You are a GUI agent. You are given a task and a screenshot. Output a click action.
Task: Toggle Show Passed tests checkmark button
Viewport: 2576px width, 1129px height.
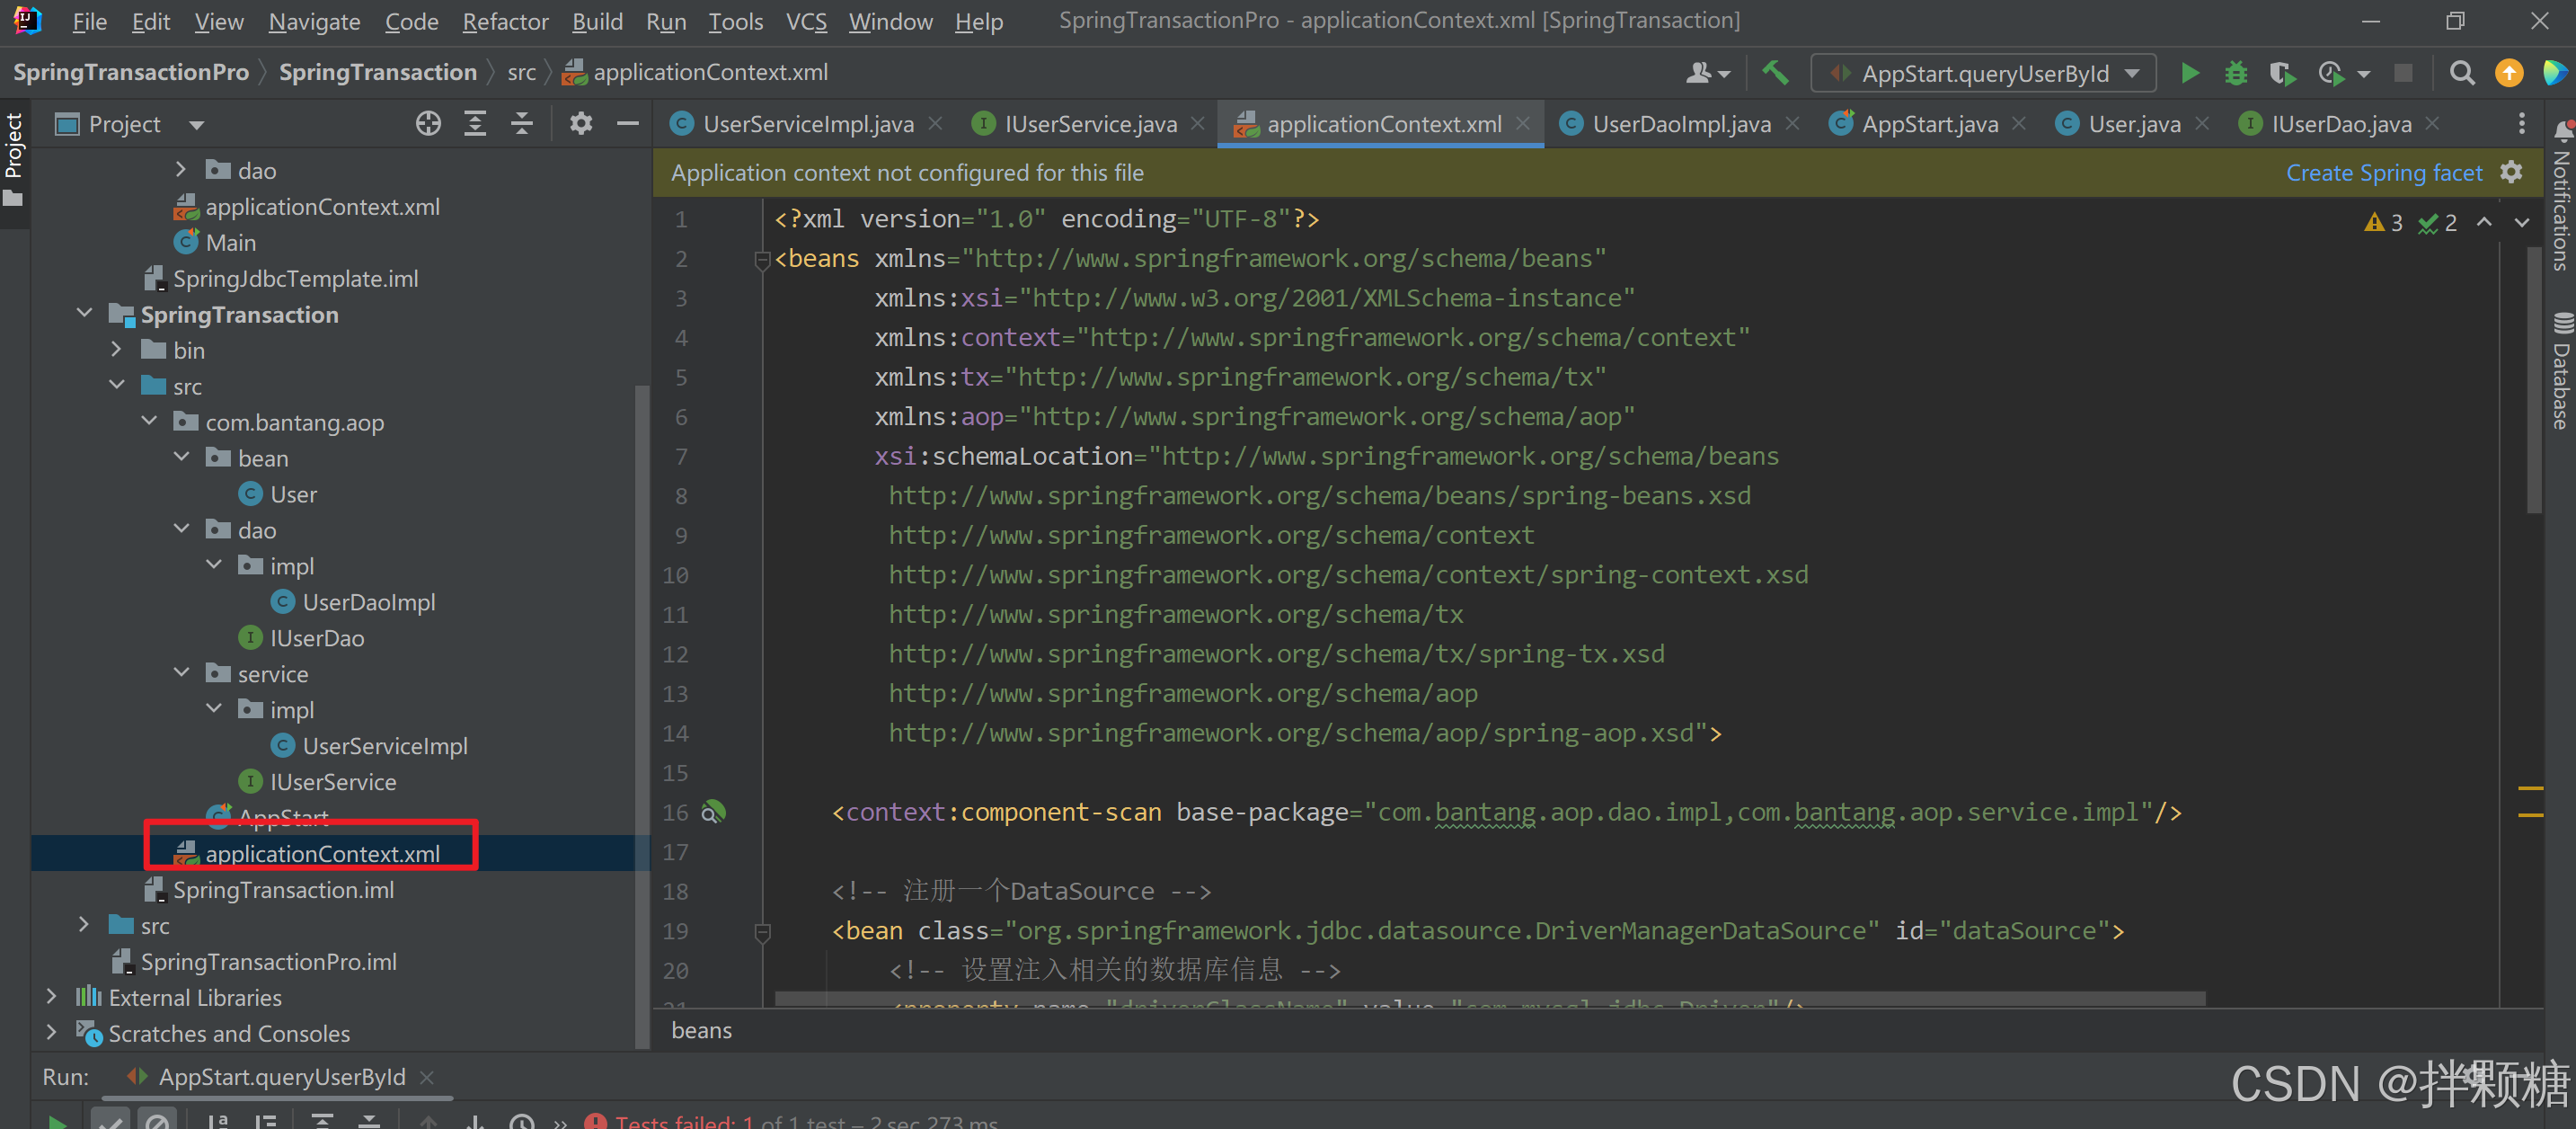pyautogui.click(x=110, y=1122)
